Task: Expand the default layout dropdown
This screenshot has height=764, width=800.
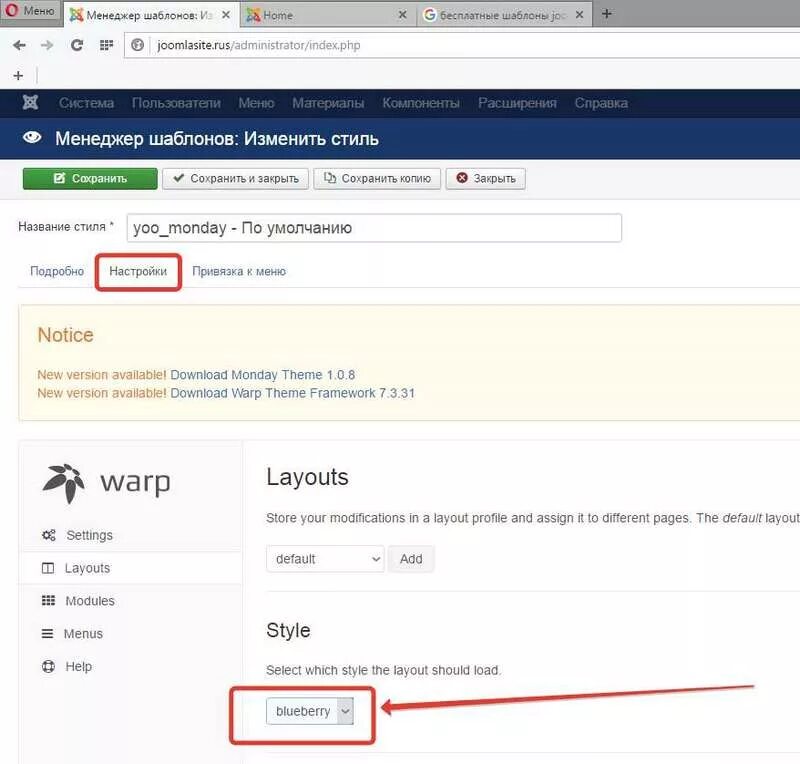Action: 325,559
